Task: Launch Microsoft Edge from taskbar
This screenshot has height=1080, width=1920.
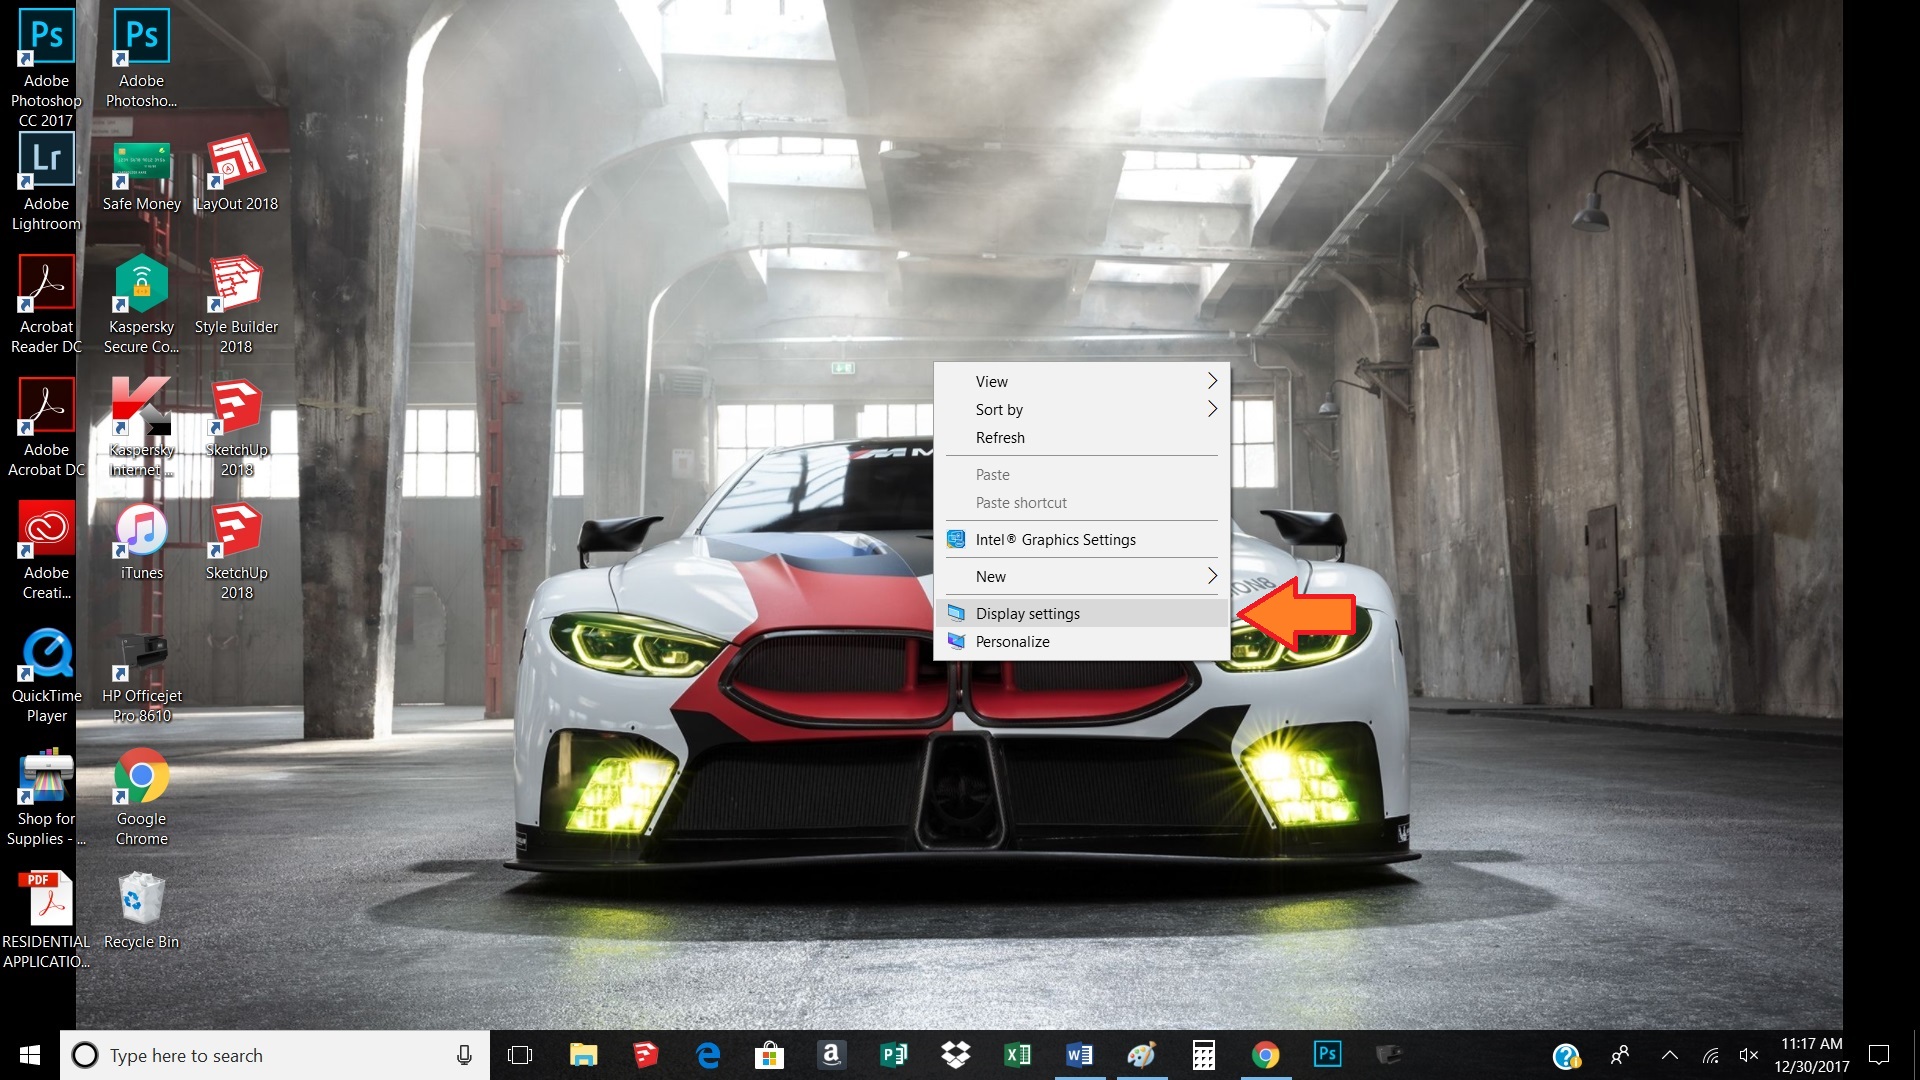Action: (708, 1055)
